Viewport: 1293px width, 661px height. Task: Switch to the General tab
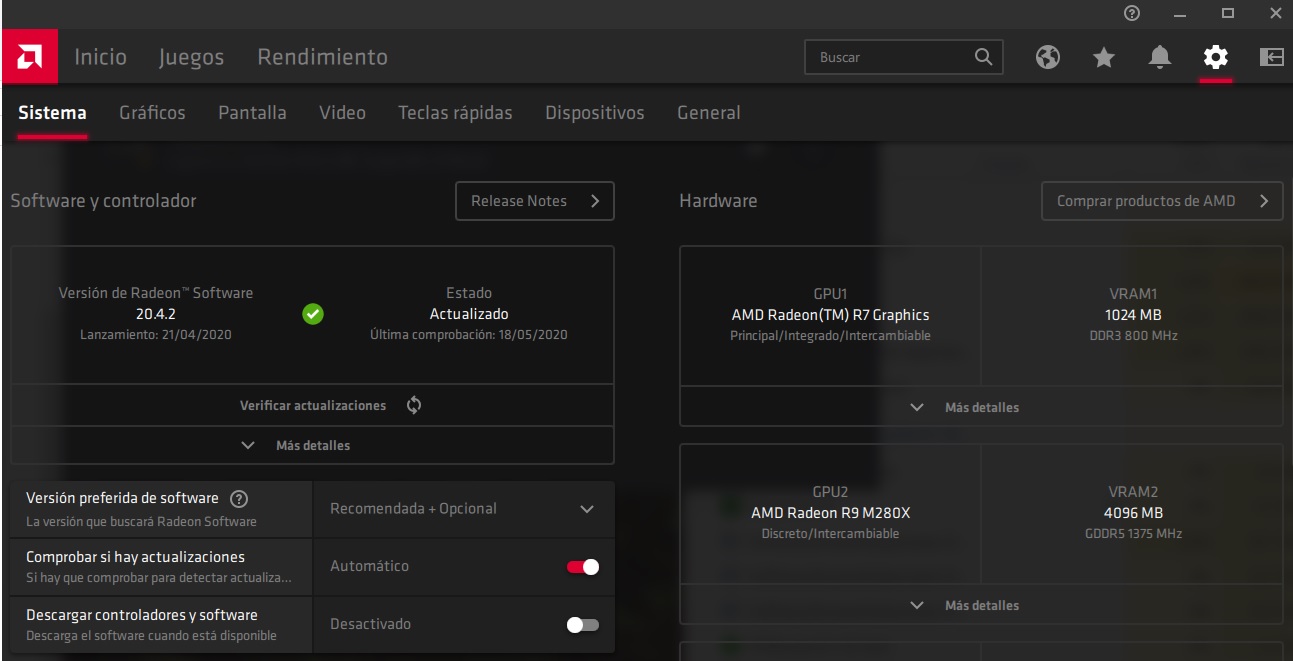[709, 113]
